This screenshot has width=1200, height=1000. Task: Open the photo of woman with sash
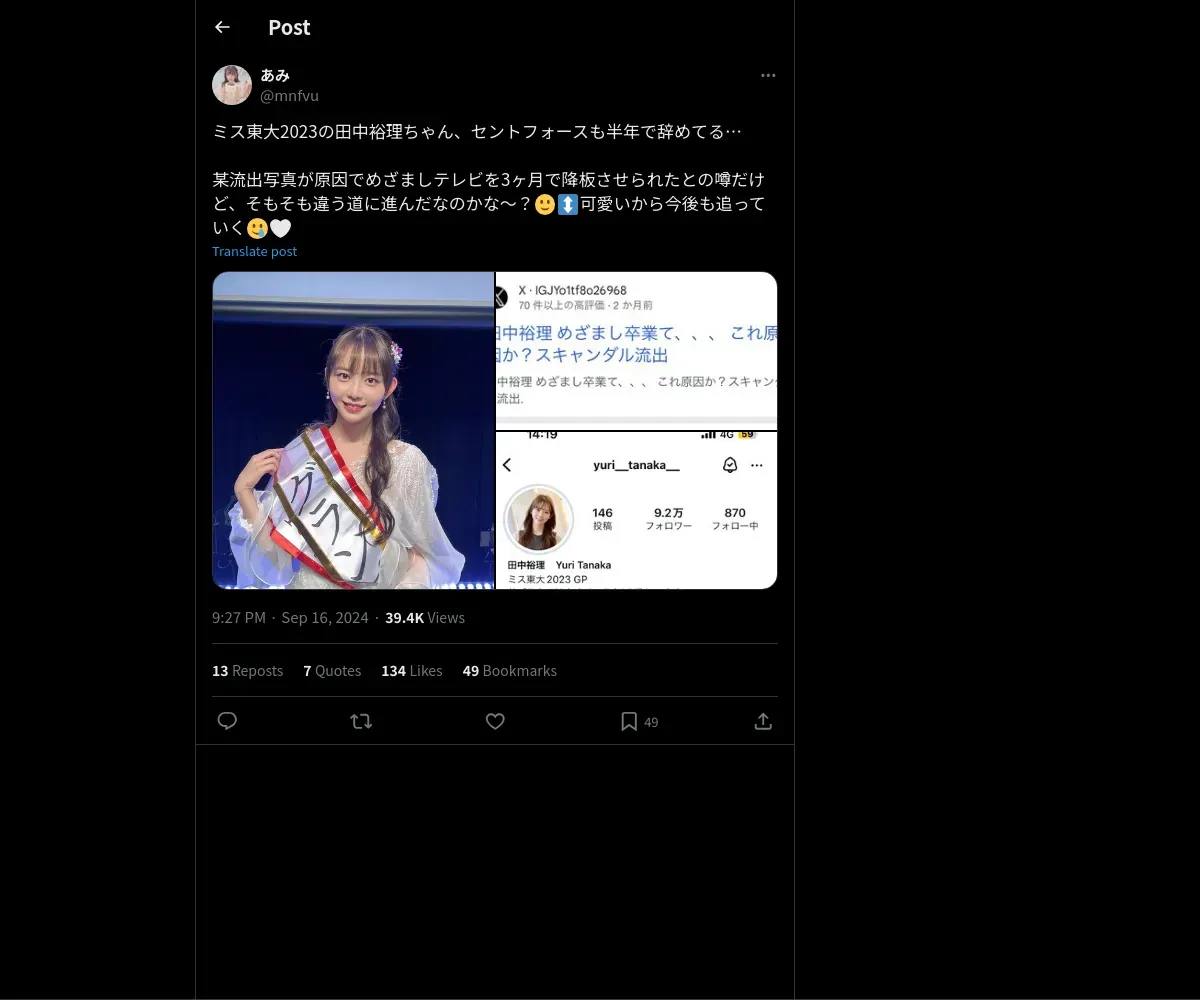click(x=353, y=430)
